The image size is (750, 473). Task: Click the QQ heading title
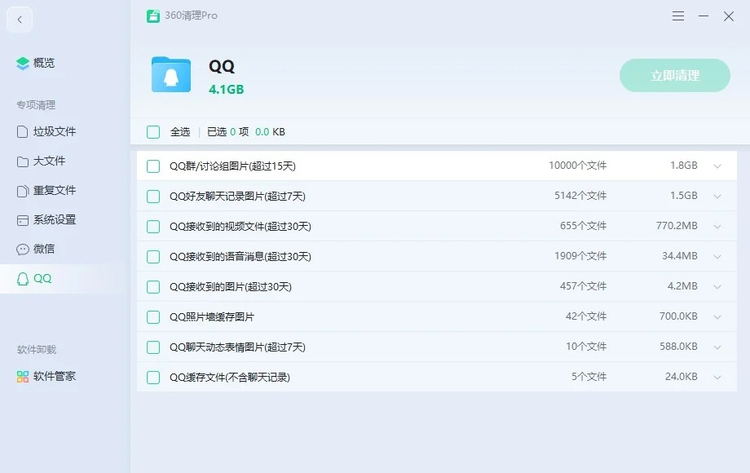pos(221,66)
